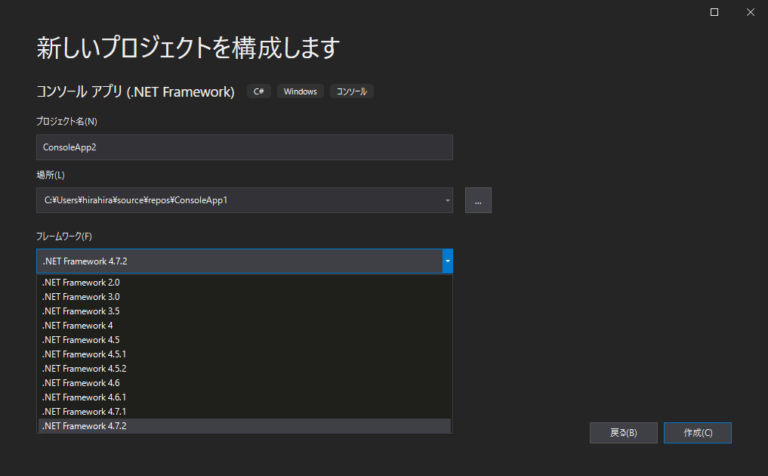Choose .NET Framework 4.7.1 entry
The width and height of the screenshot is (768, 476).
[244, 412]
